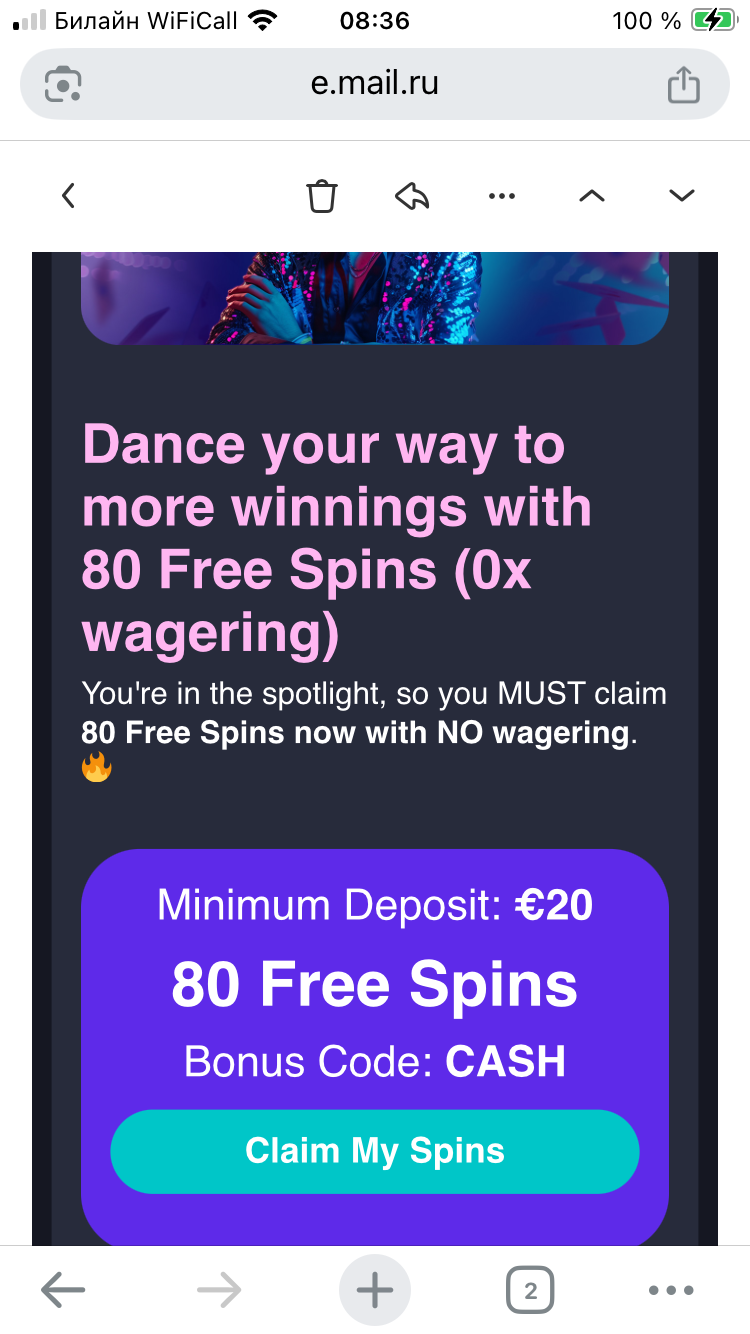This screenshot has width=750, height=1334.
Task: Go to next message with down chevron
Action: click(682, 196)
